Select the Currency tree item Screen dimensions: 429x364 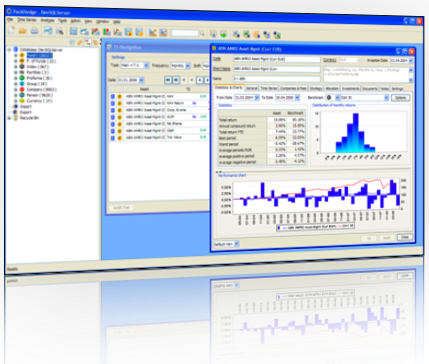pos(39,101)
